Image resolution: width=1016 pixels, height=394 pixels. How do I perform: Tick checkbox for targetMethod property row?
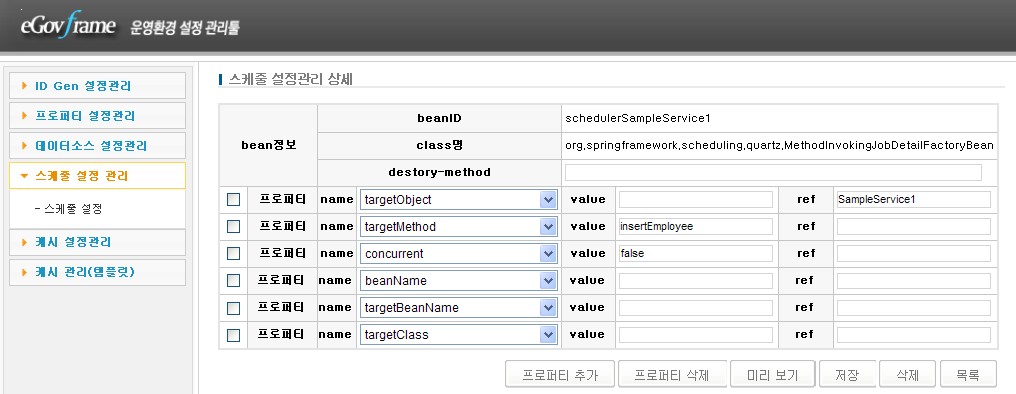pos(233,227)
